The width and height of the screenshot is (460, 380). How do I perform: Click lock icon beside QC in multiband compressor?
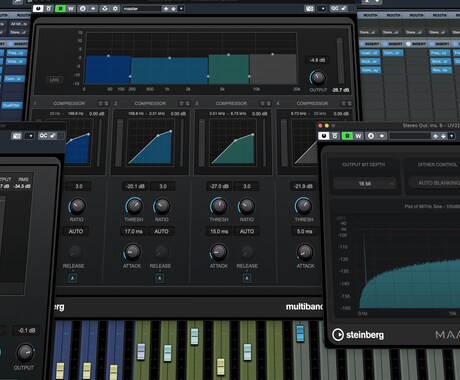point(344,8)
